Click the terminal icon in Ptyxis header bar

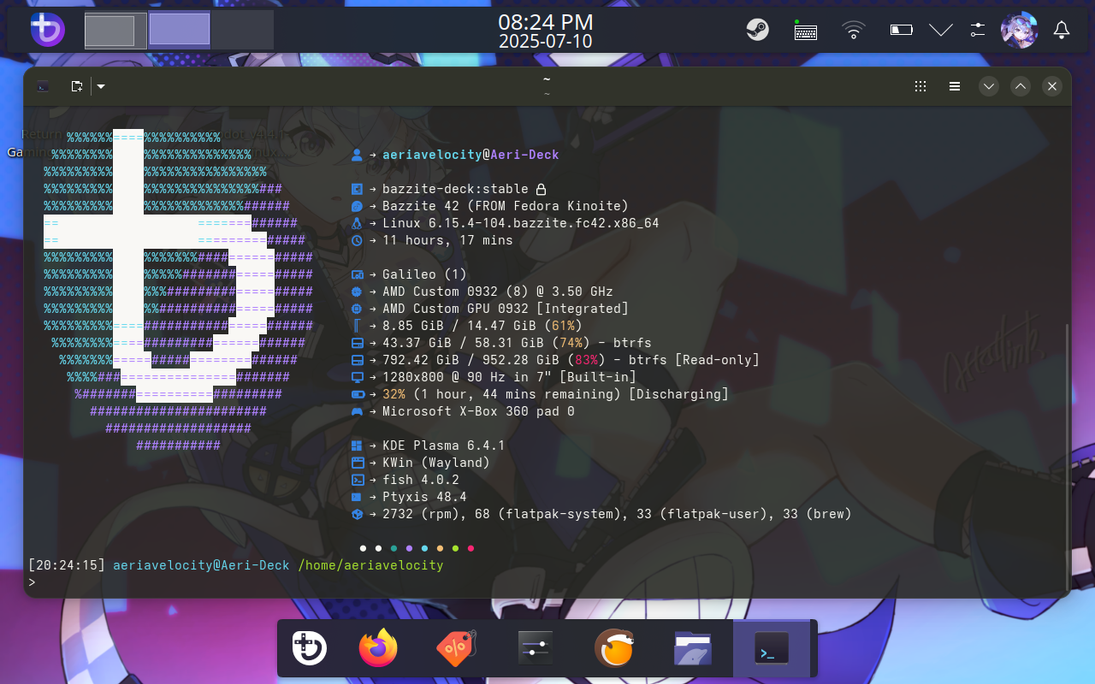click(x=43, y=87)
